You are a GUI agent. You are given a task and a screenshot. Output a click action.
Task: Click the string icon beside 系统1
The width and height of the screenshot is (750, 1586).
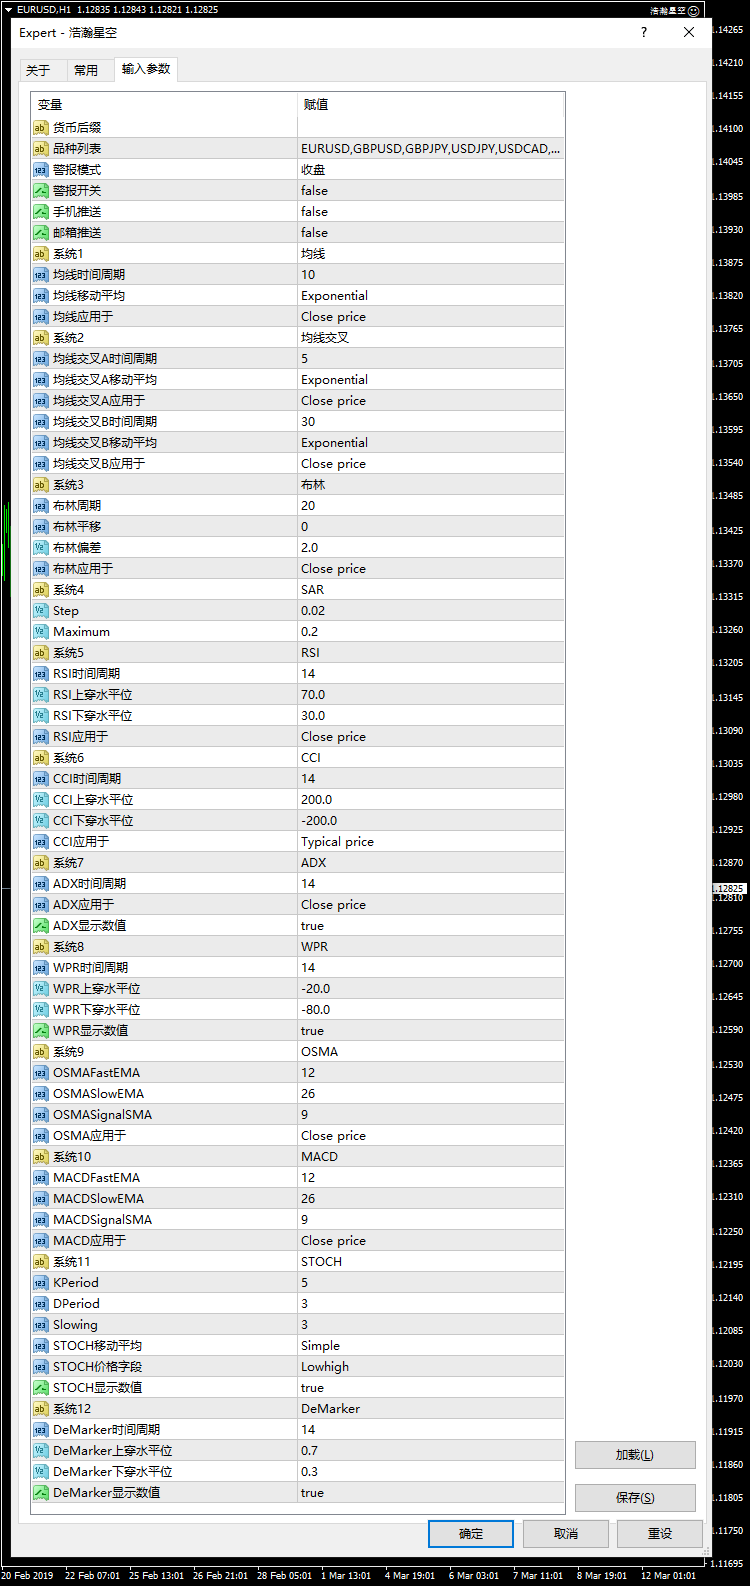(41, 254)
